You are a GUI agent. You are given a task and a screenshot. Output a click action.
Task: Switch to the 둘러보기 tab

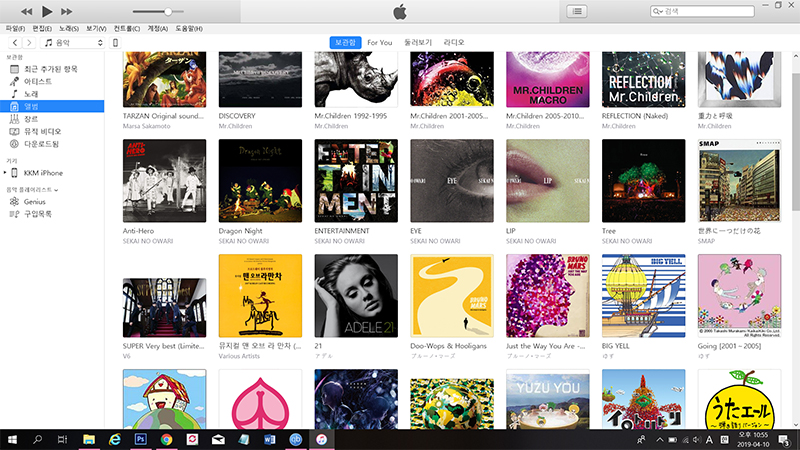(418, 42)
